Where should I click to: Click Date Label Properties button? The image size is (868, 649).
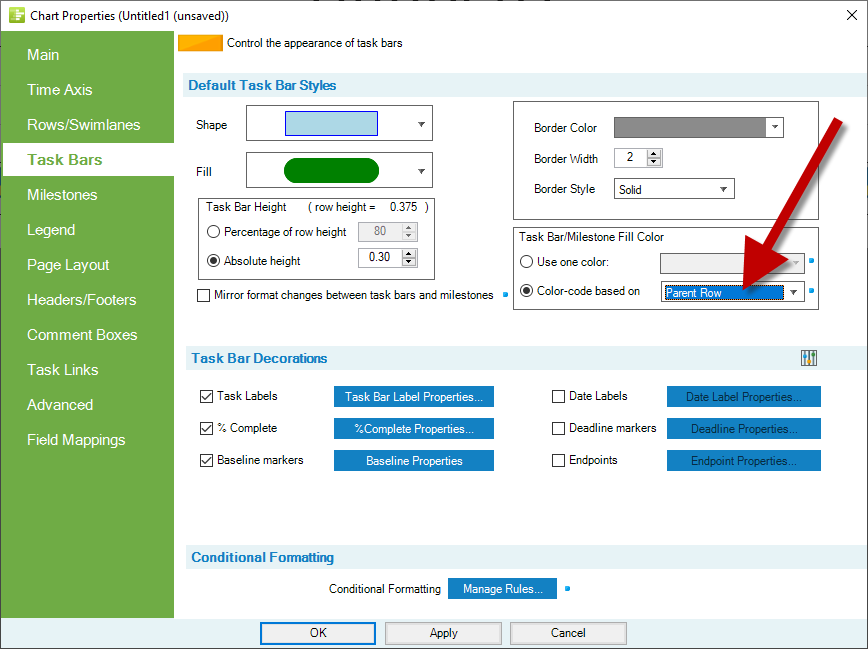743,396
